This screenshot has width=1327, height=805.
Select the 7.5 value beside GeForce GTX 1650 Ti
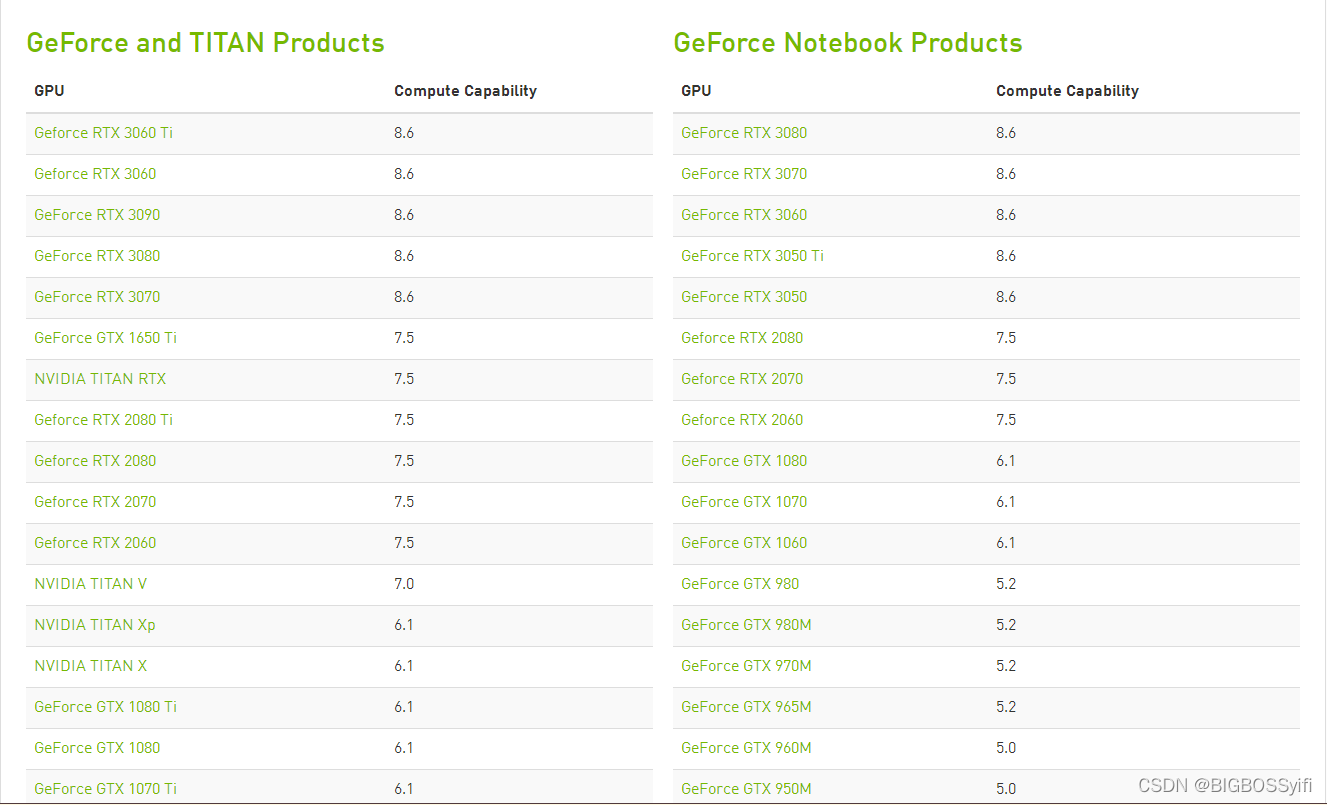tap(404, 338)
